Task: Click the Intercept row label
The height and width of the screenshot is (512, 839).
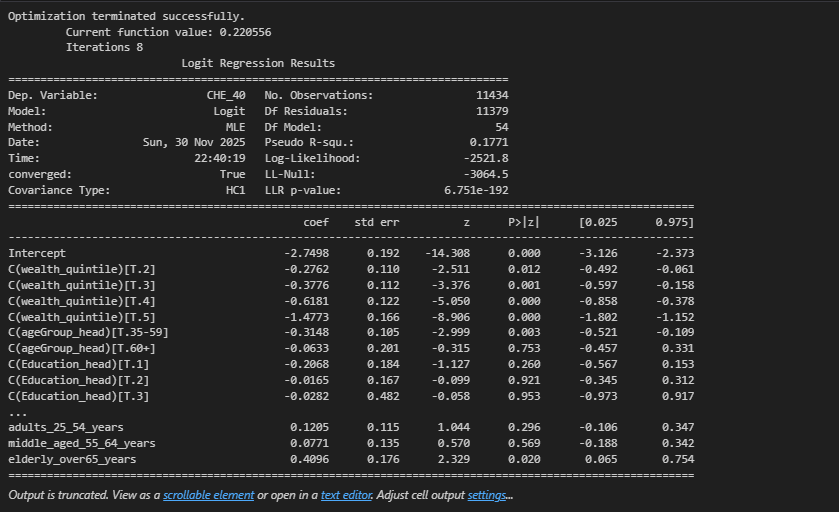Action: click(37, 253)
